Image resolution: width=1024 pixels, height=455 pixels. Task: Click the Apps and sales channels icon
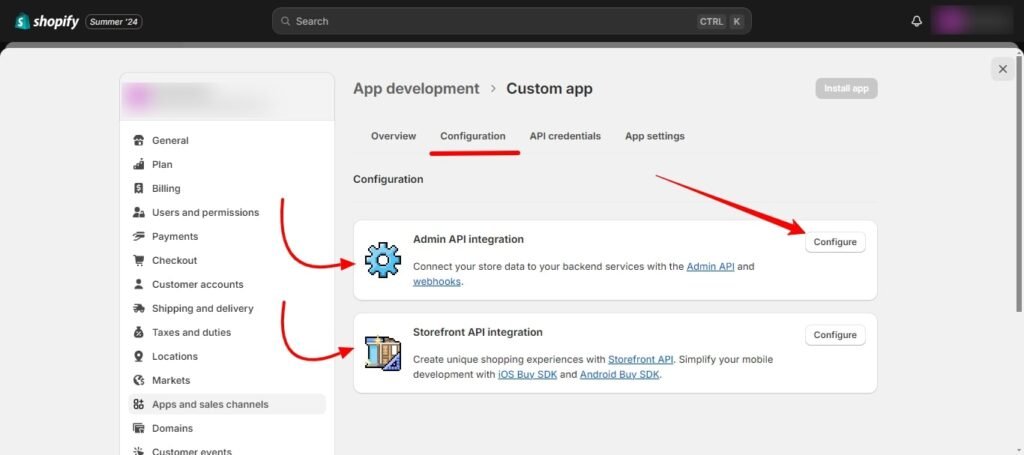pyautogui.click(x=138, y=405)
